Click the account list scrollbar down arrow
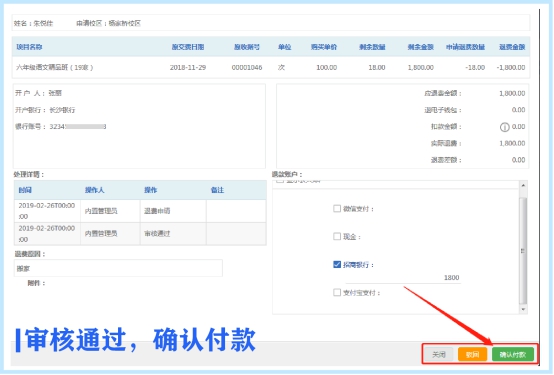 point(523,310)
